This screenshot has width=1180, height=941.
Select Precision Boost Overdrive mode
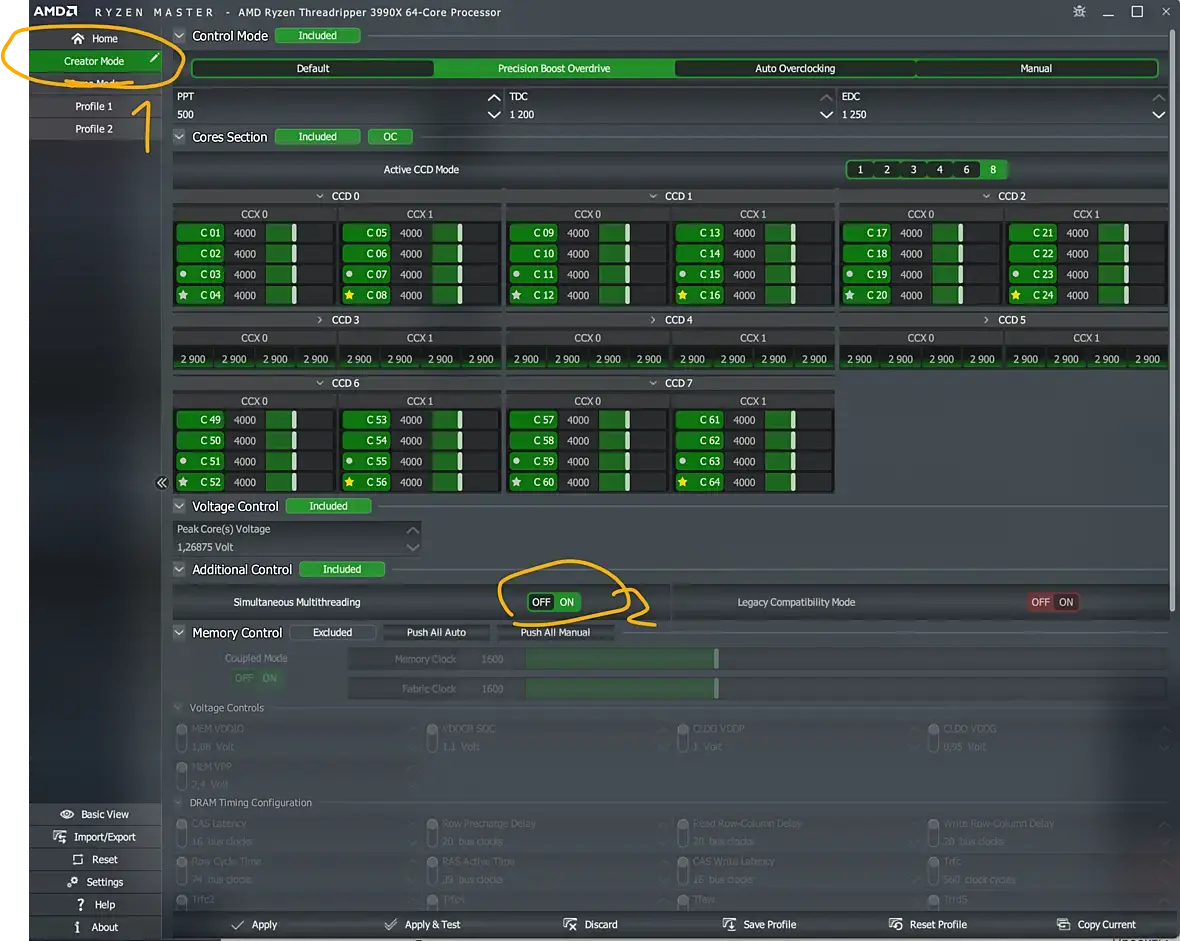pyautogui.click(x=554, y=69)
